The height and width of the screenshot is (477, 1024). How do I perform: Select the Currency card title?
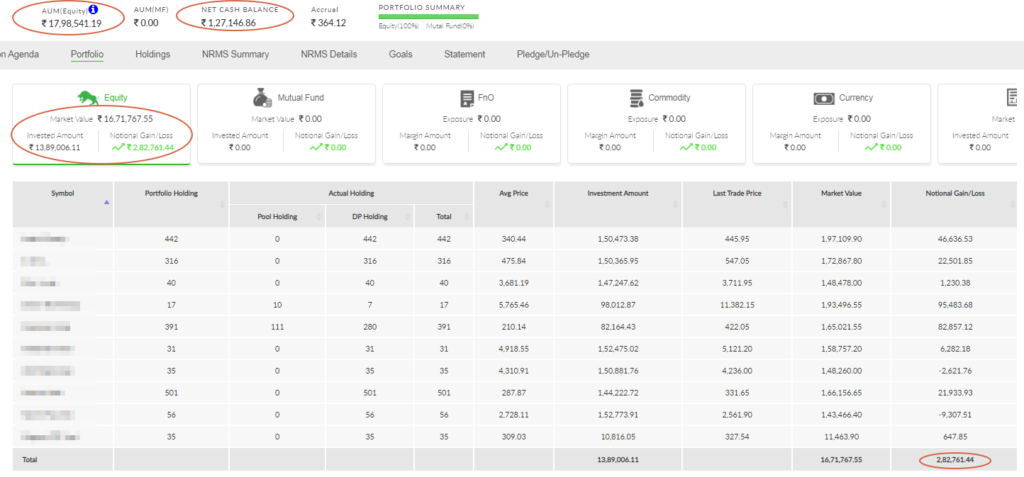(x=856, y=97)
